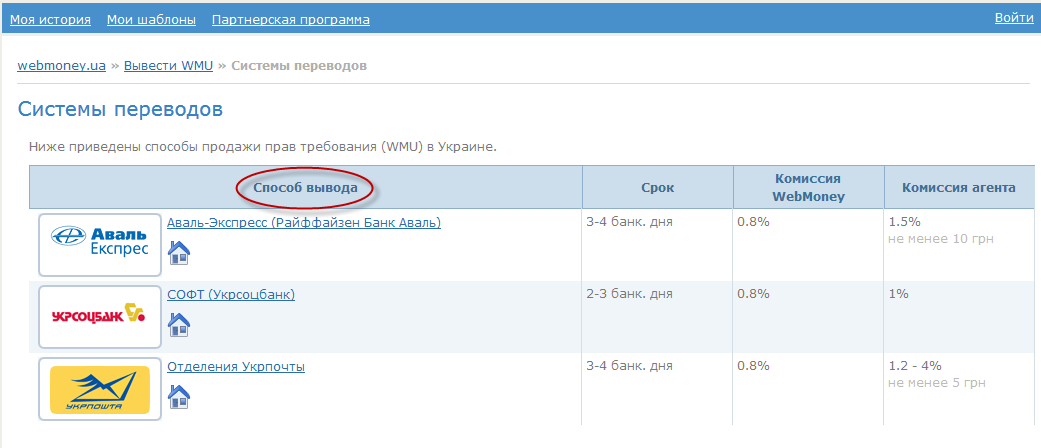Click the 1% agent commission for Укрсоцбанк
Viewport: 1041px width, 448px height.
(898, 293)
